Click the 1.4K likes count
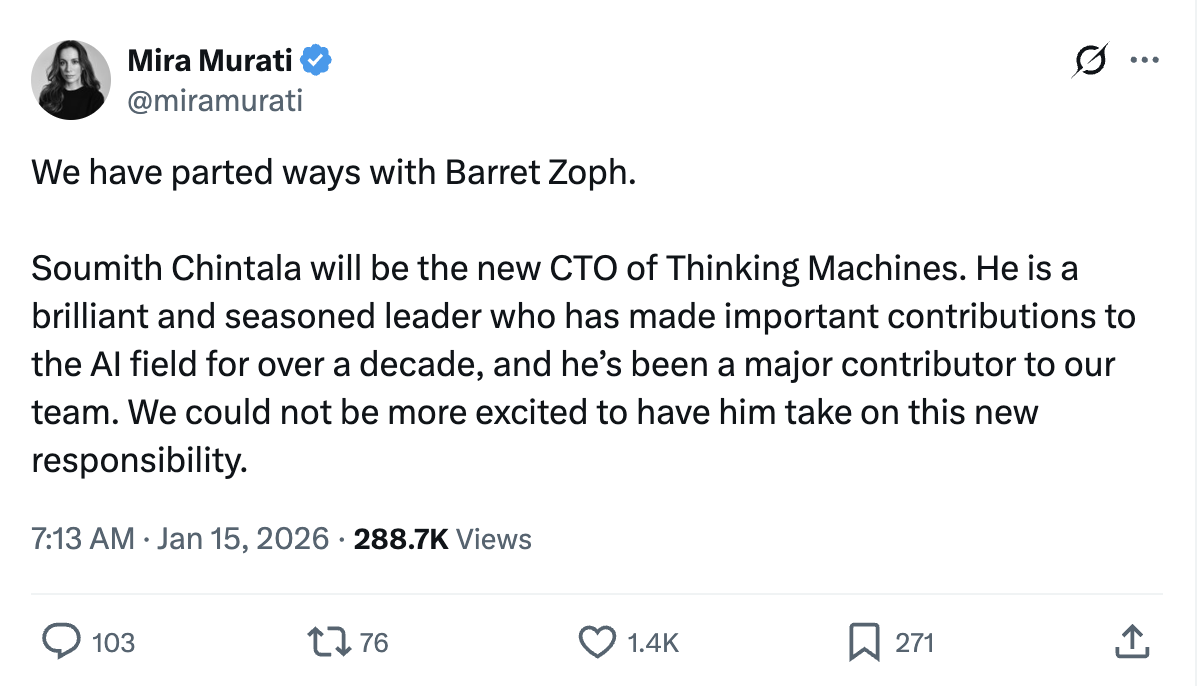This screenshot has width=1198, height=686. point(652,643)
